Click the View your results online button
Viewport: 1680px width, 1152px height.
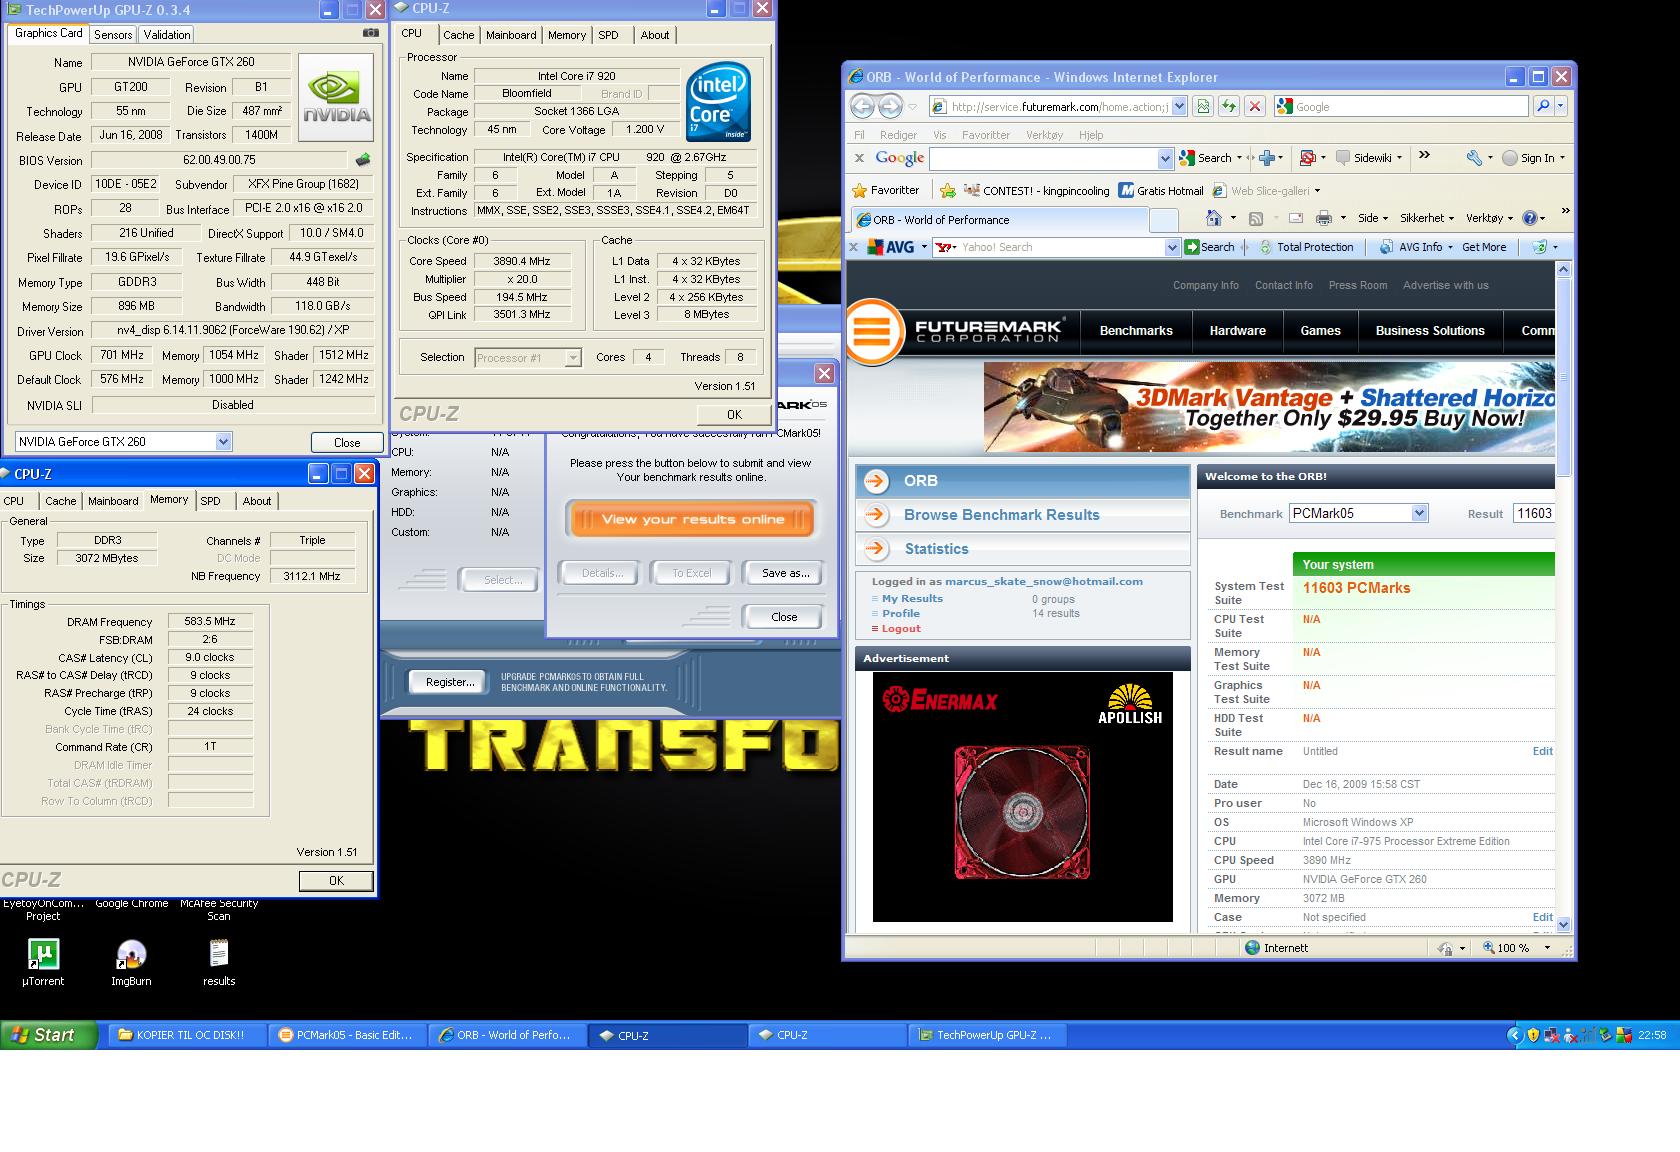pyautogui.click(x=692, y=519)
